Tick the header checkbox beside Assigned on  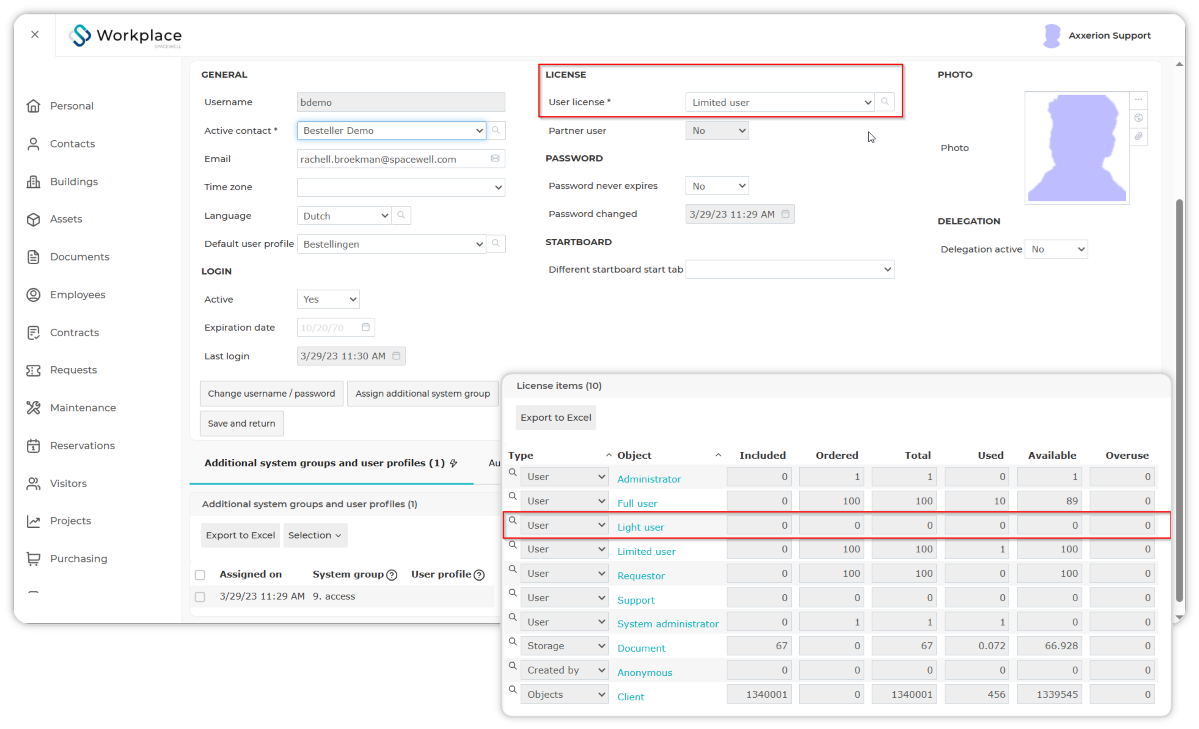coord(200,574)
